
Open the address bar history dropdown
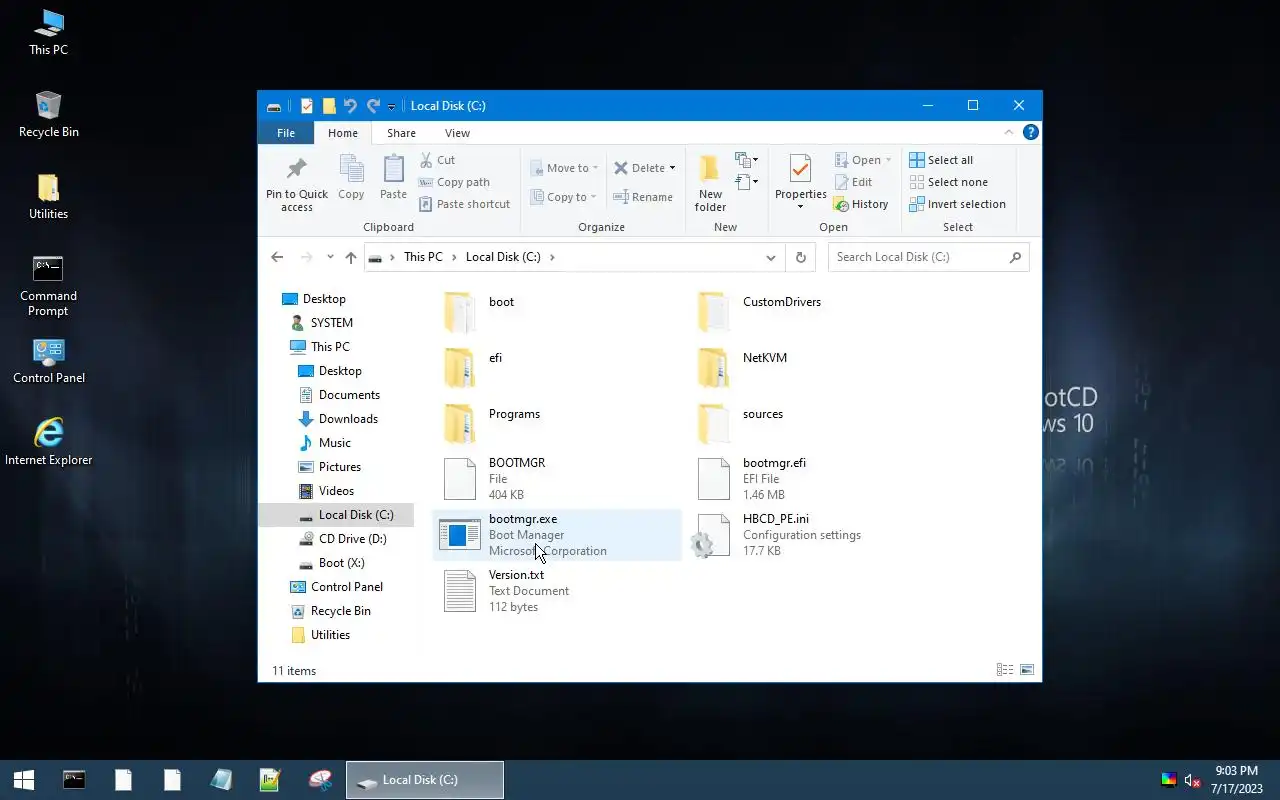[770, 257]
